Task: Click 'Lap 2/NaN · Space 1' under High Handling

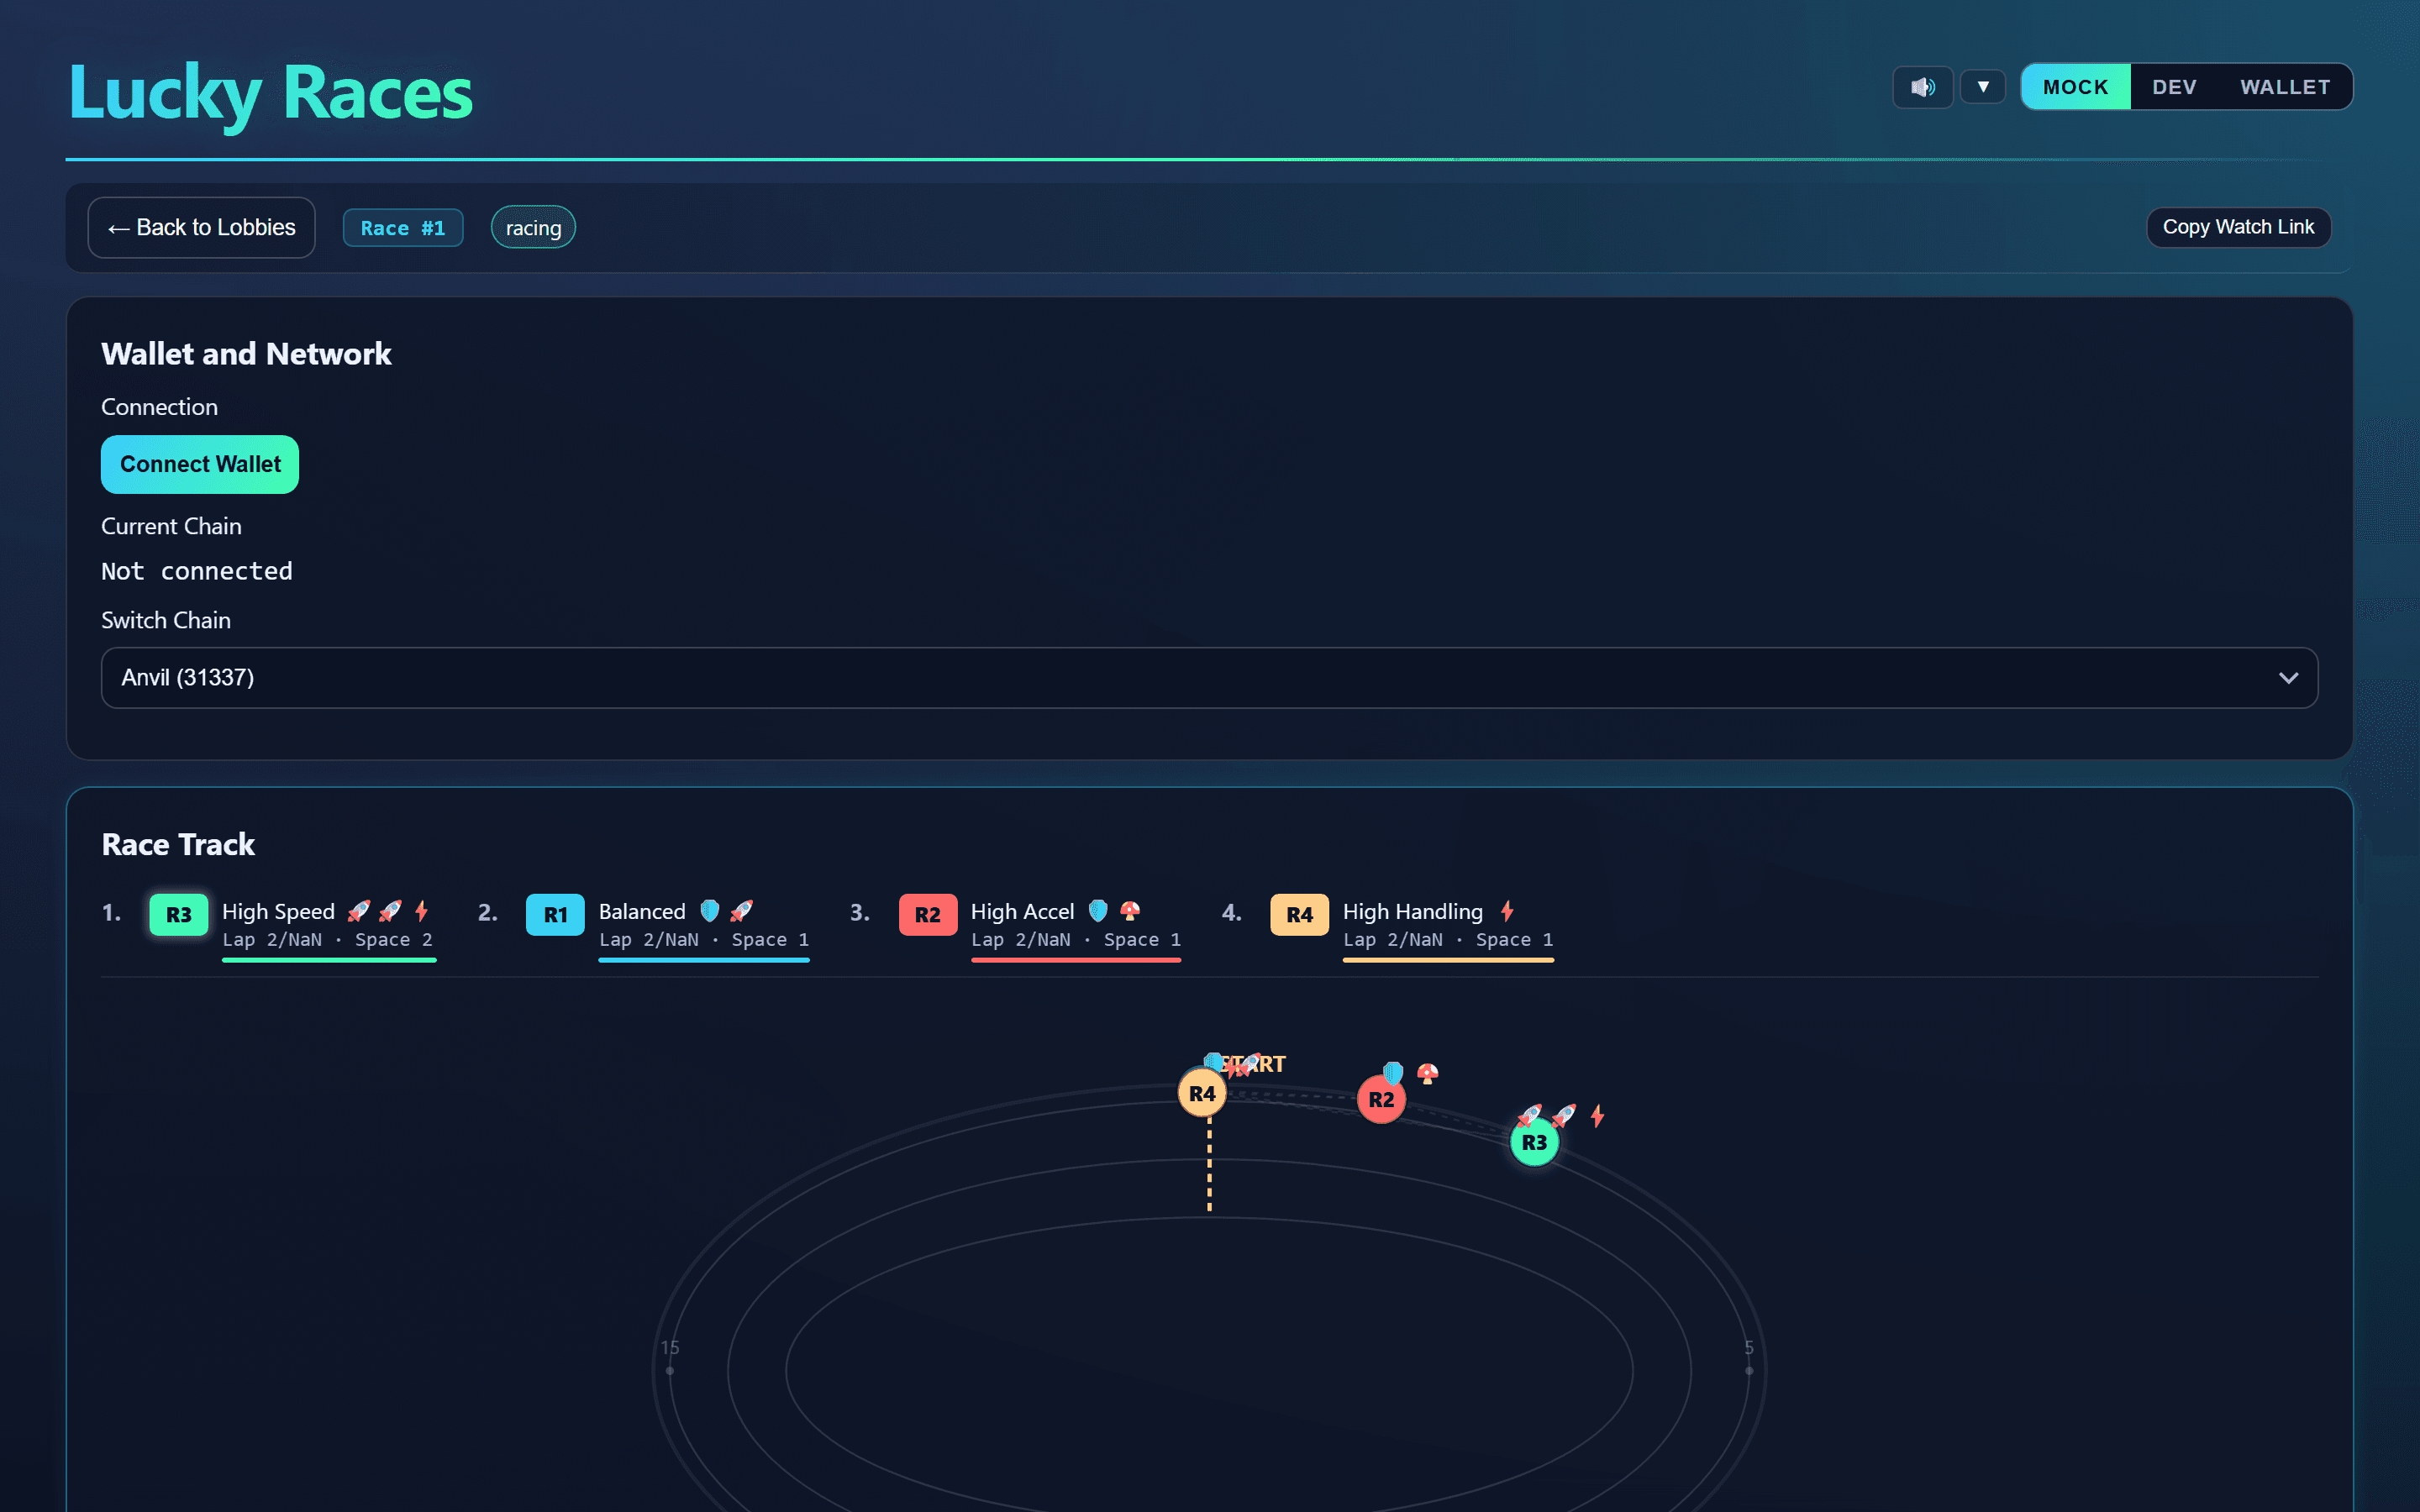Action: click(x=1448, y=940)
